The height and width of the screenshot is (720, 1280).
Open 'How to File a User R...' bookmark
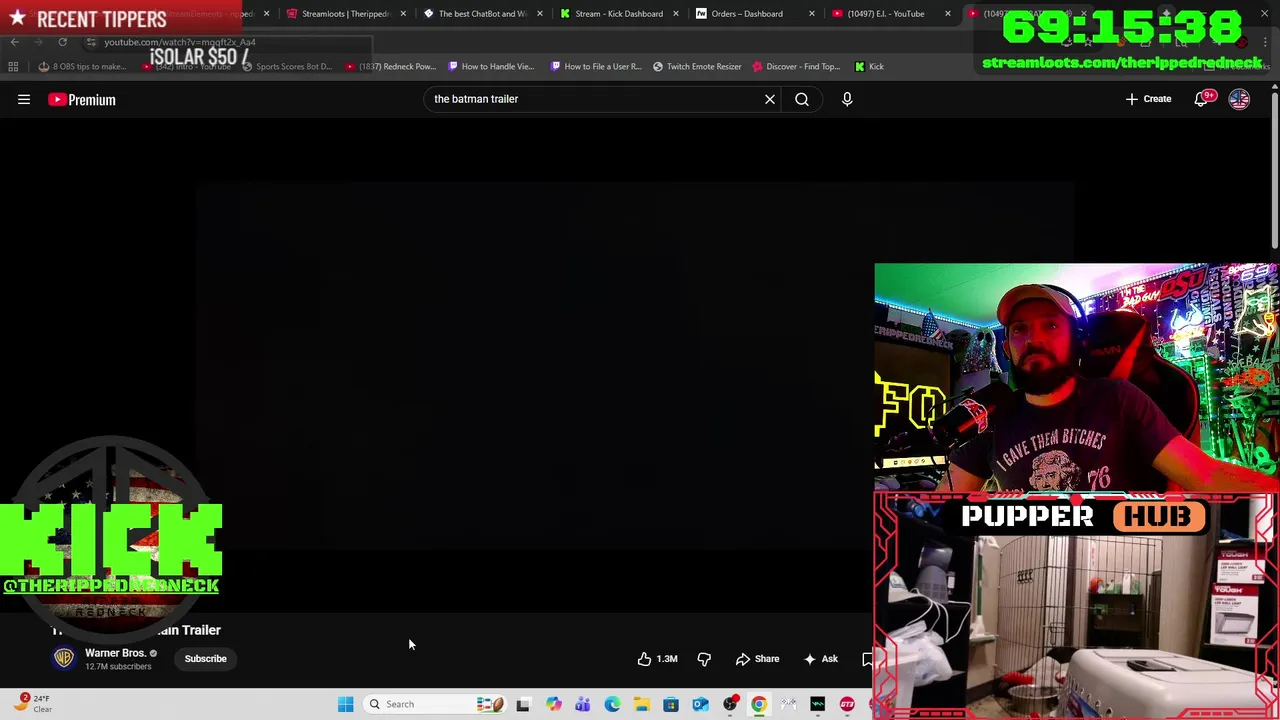tap(596, 66)
